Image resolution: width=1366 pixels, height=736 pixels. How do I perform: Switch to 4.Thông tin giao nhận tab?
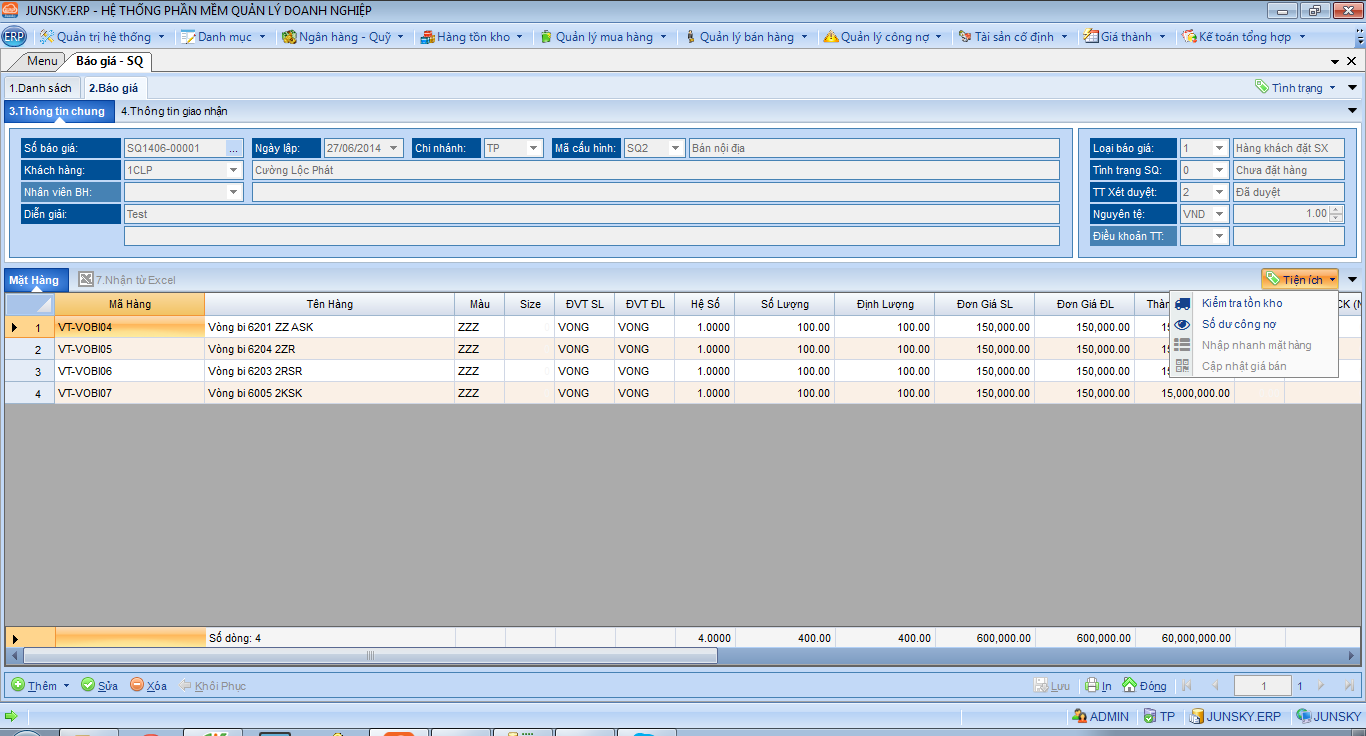click(174, 111)
